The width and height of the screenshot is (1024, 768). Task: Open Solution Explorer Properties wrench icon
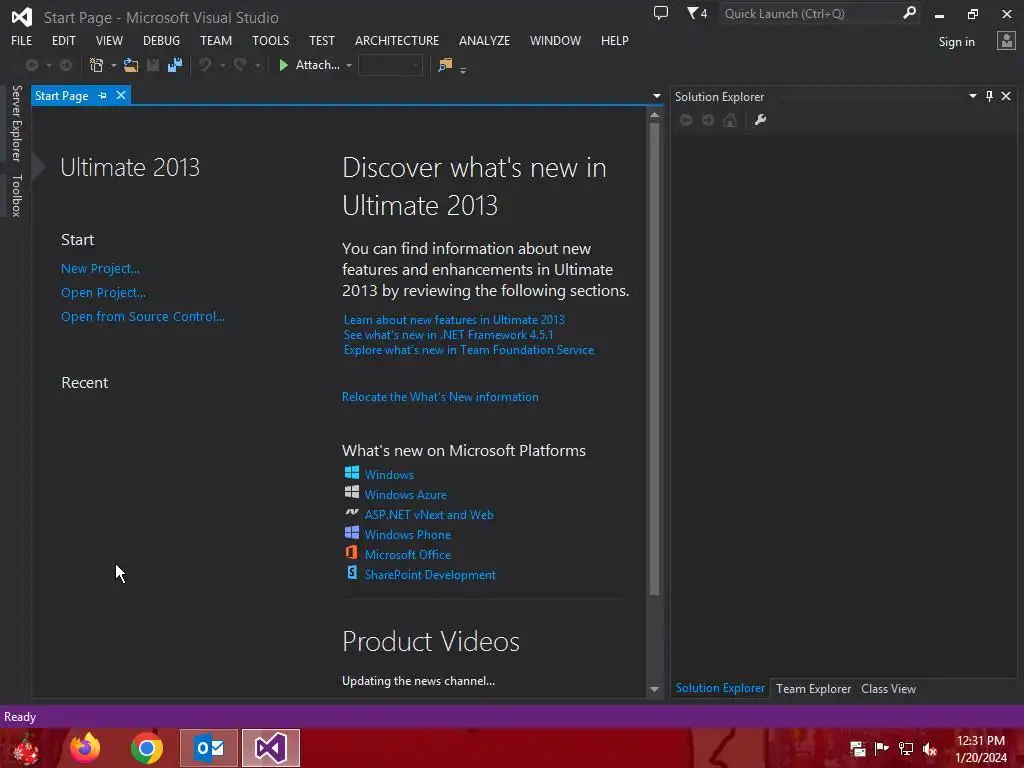coord(760,120)
